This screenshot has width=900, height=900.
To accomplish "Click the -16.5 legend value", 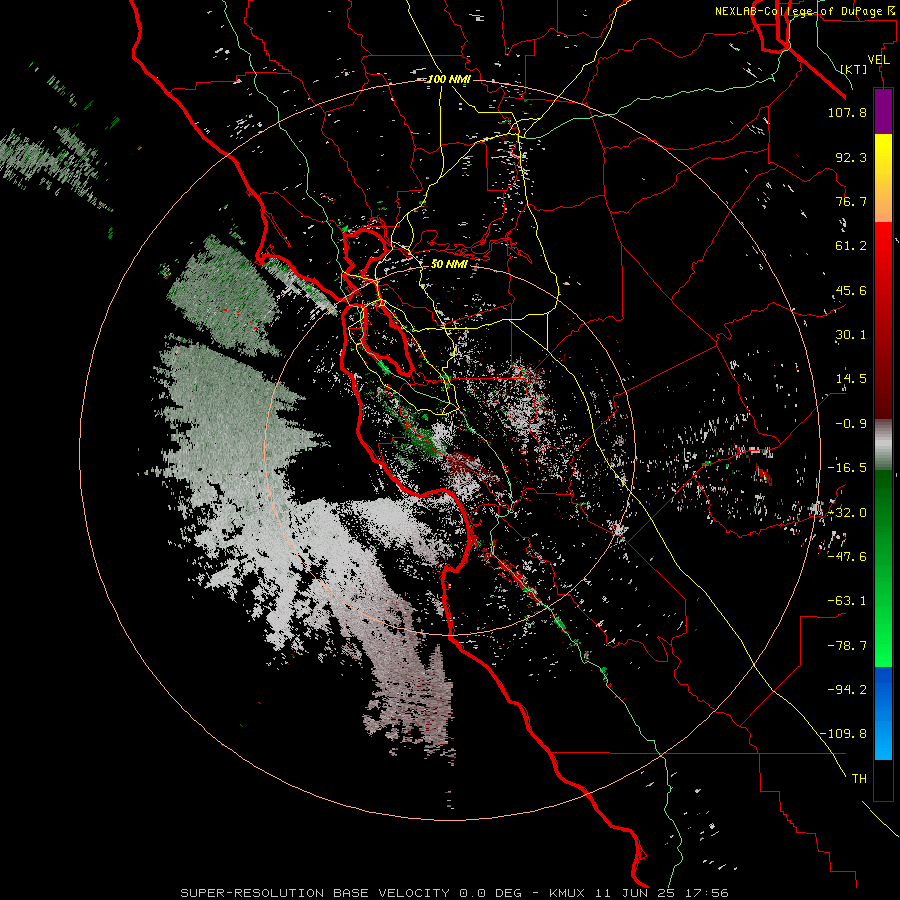I will click(x=847, y=468).
